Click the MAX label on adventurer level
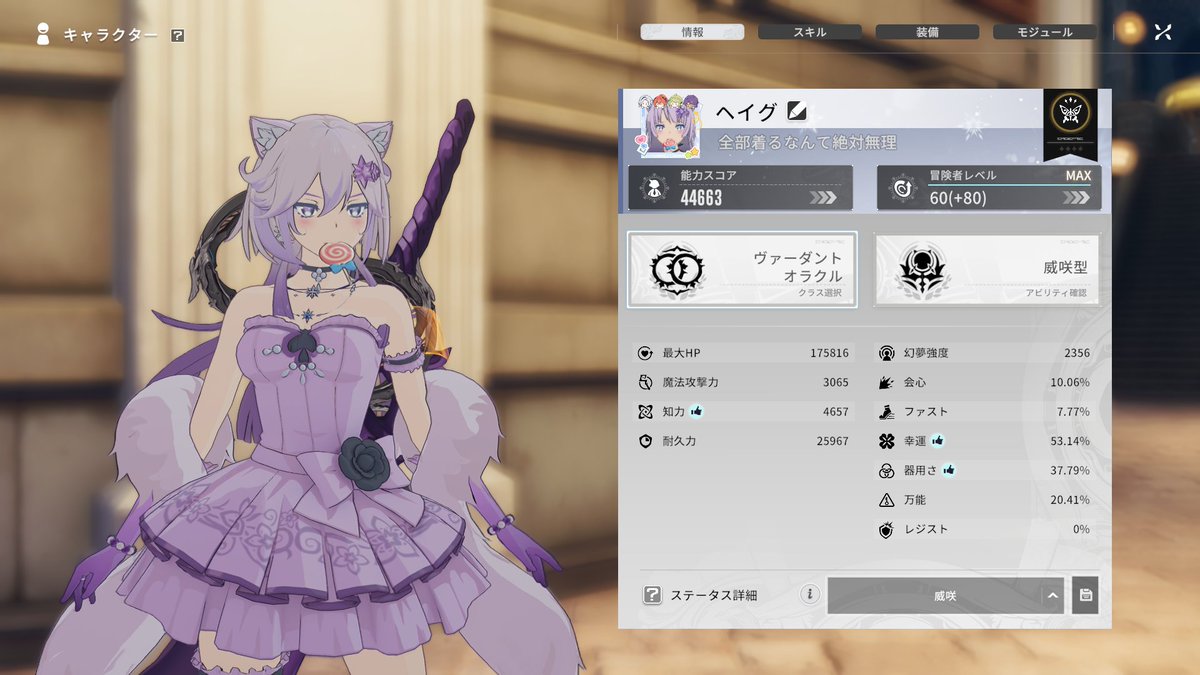 click(x=1078, y=175)
